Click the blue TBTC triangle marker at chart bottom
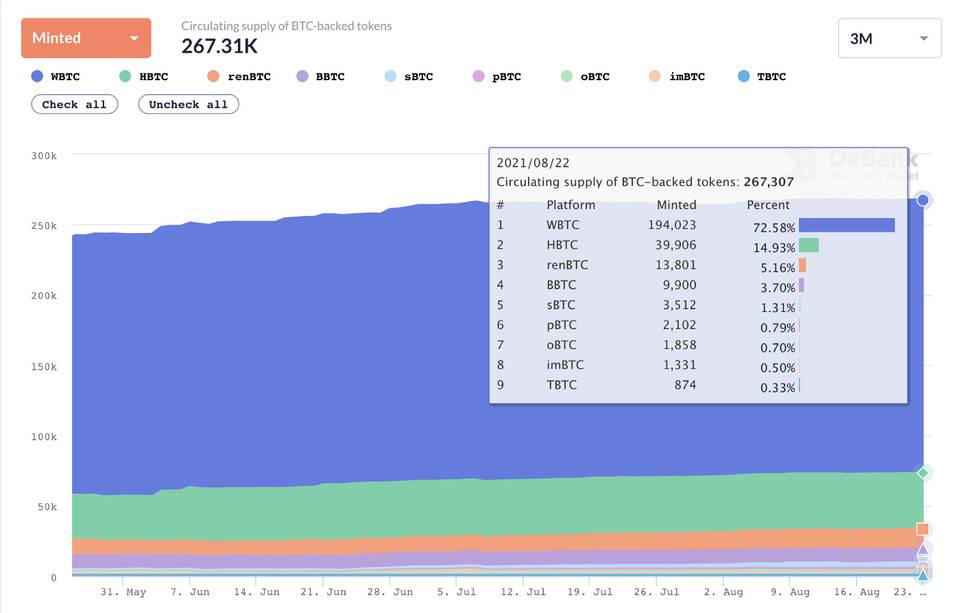This screenshot has width=960, height=613. pyautogui.click(x=923, y=575)
